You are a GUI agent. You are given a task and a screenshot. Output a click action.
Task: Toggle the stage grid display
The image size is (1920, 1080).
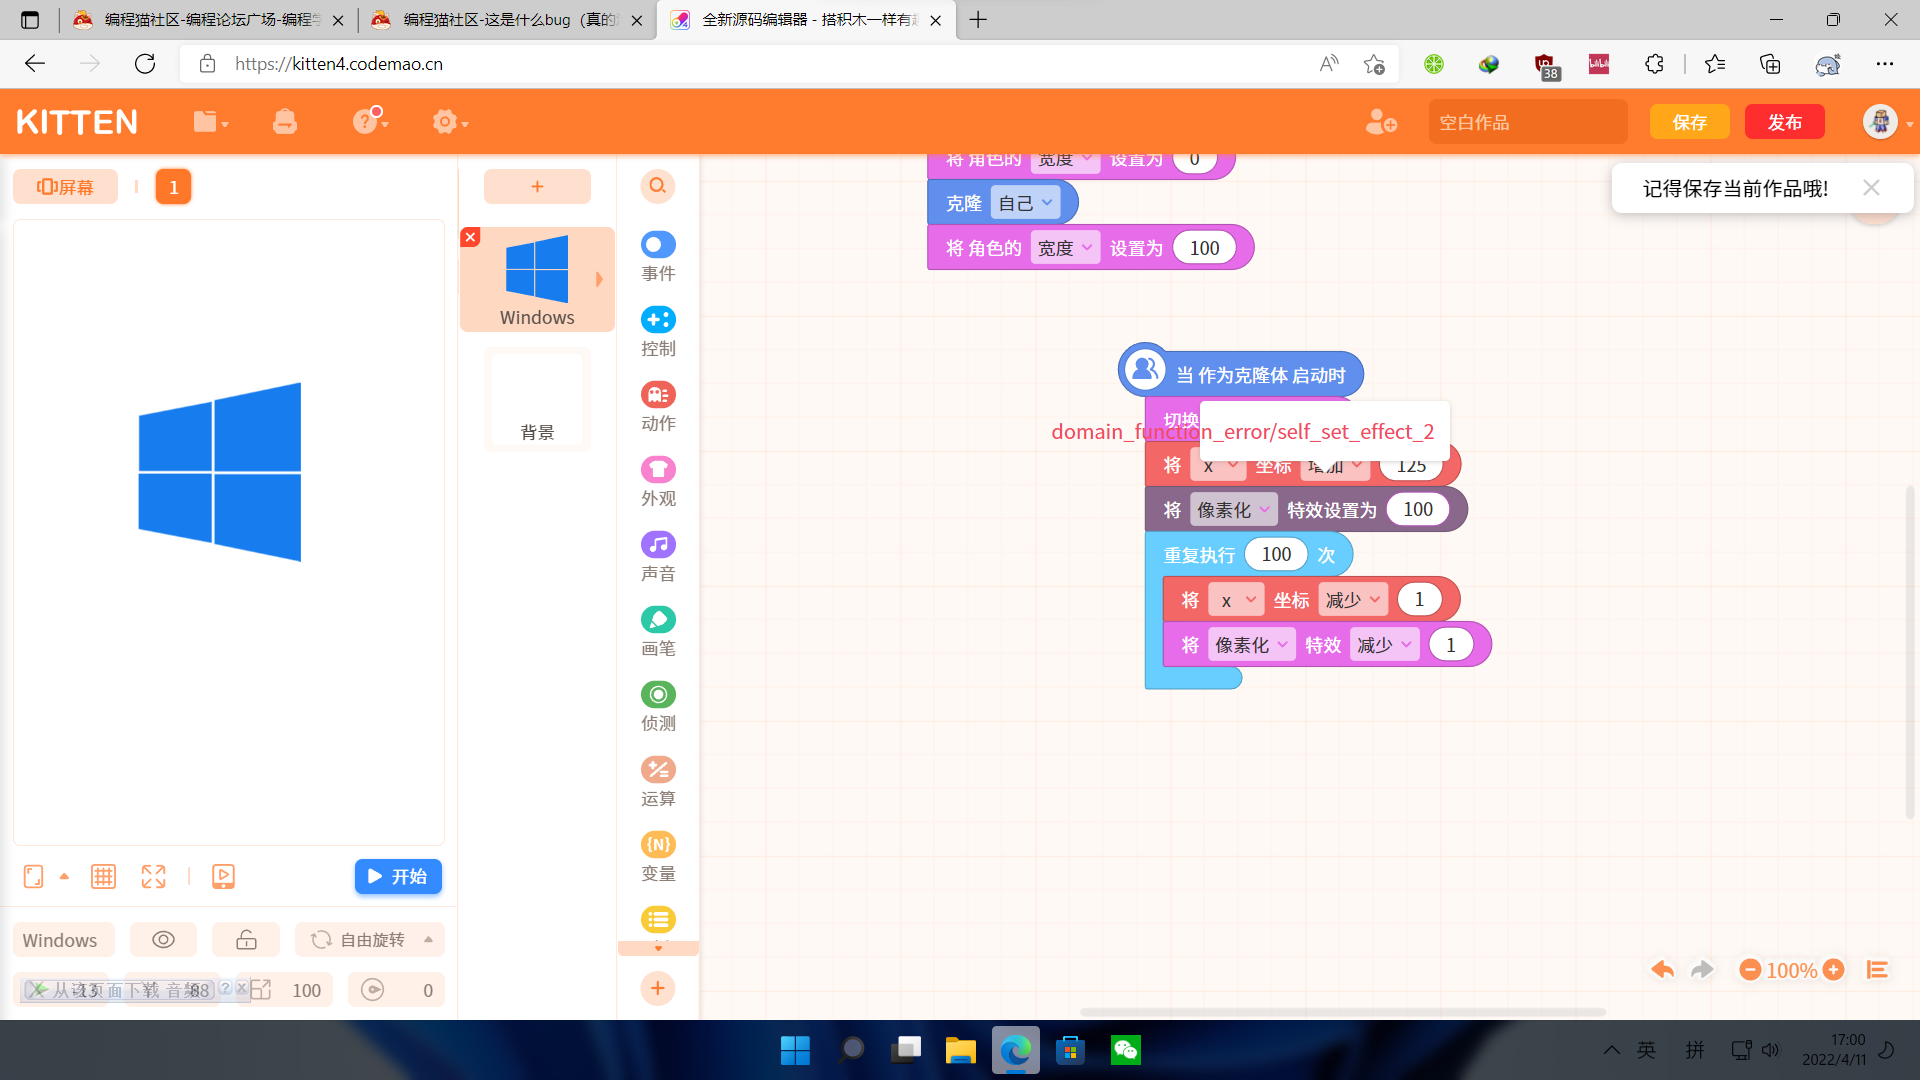(x=103, y=877)
